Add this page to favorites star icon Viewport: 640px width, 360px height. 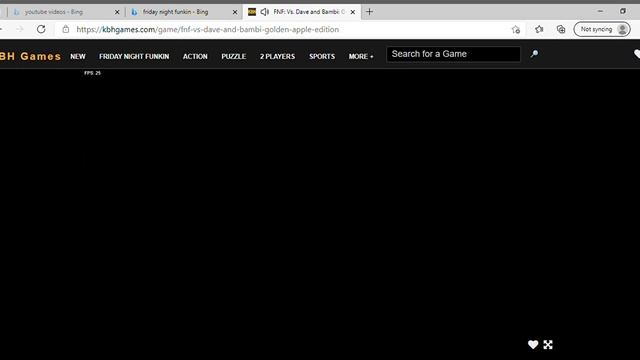tap(516, 29)
